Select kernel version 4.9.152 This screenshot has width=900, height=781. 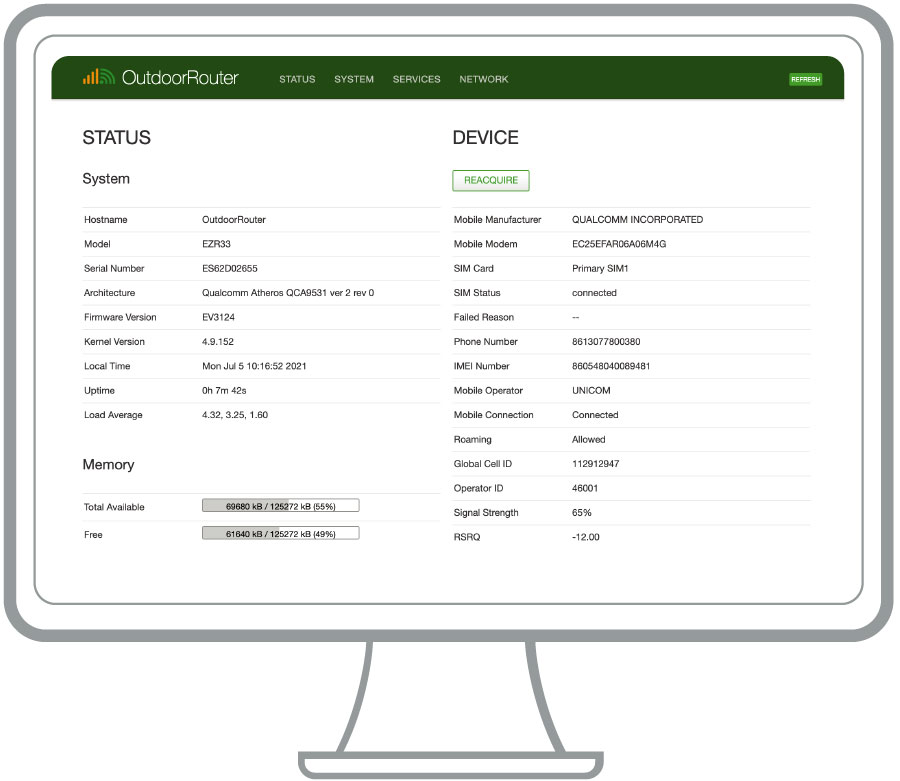pos(218,341)
